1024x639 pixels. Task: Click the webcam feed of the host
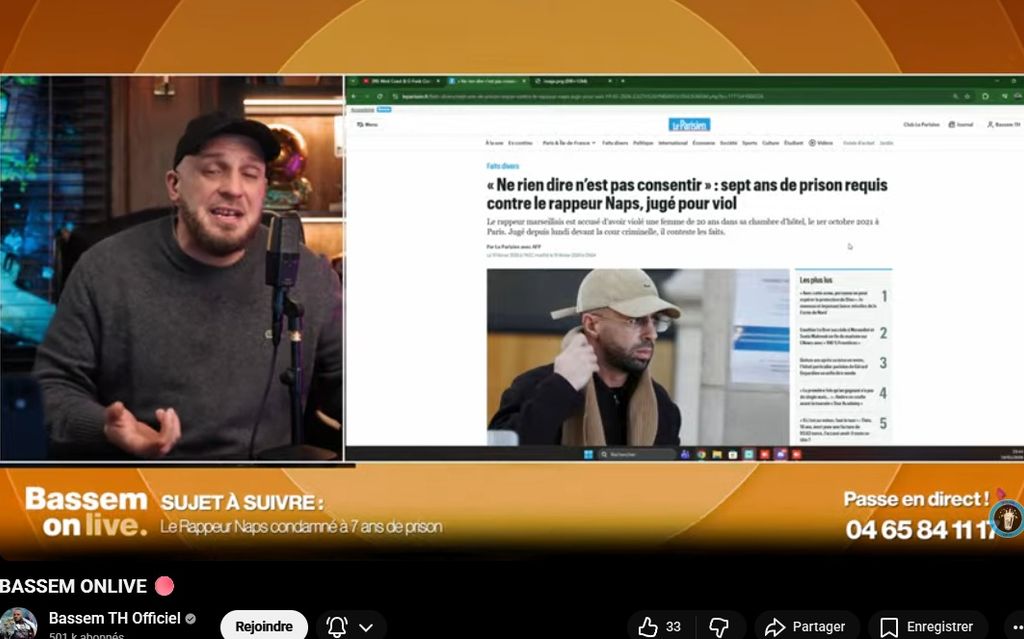[x=172, y=268]
